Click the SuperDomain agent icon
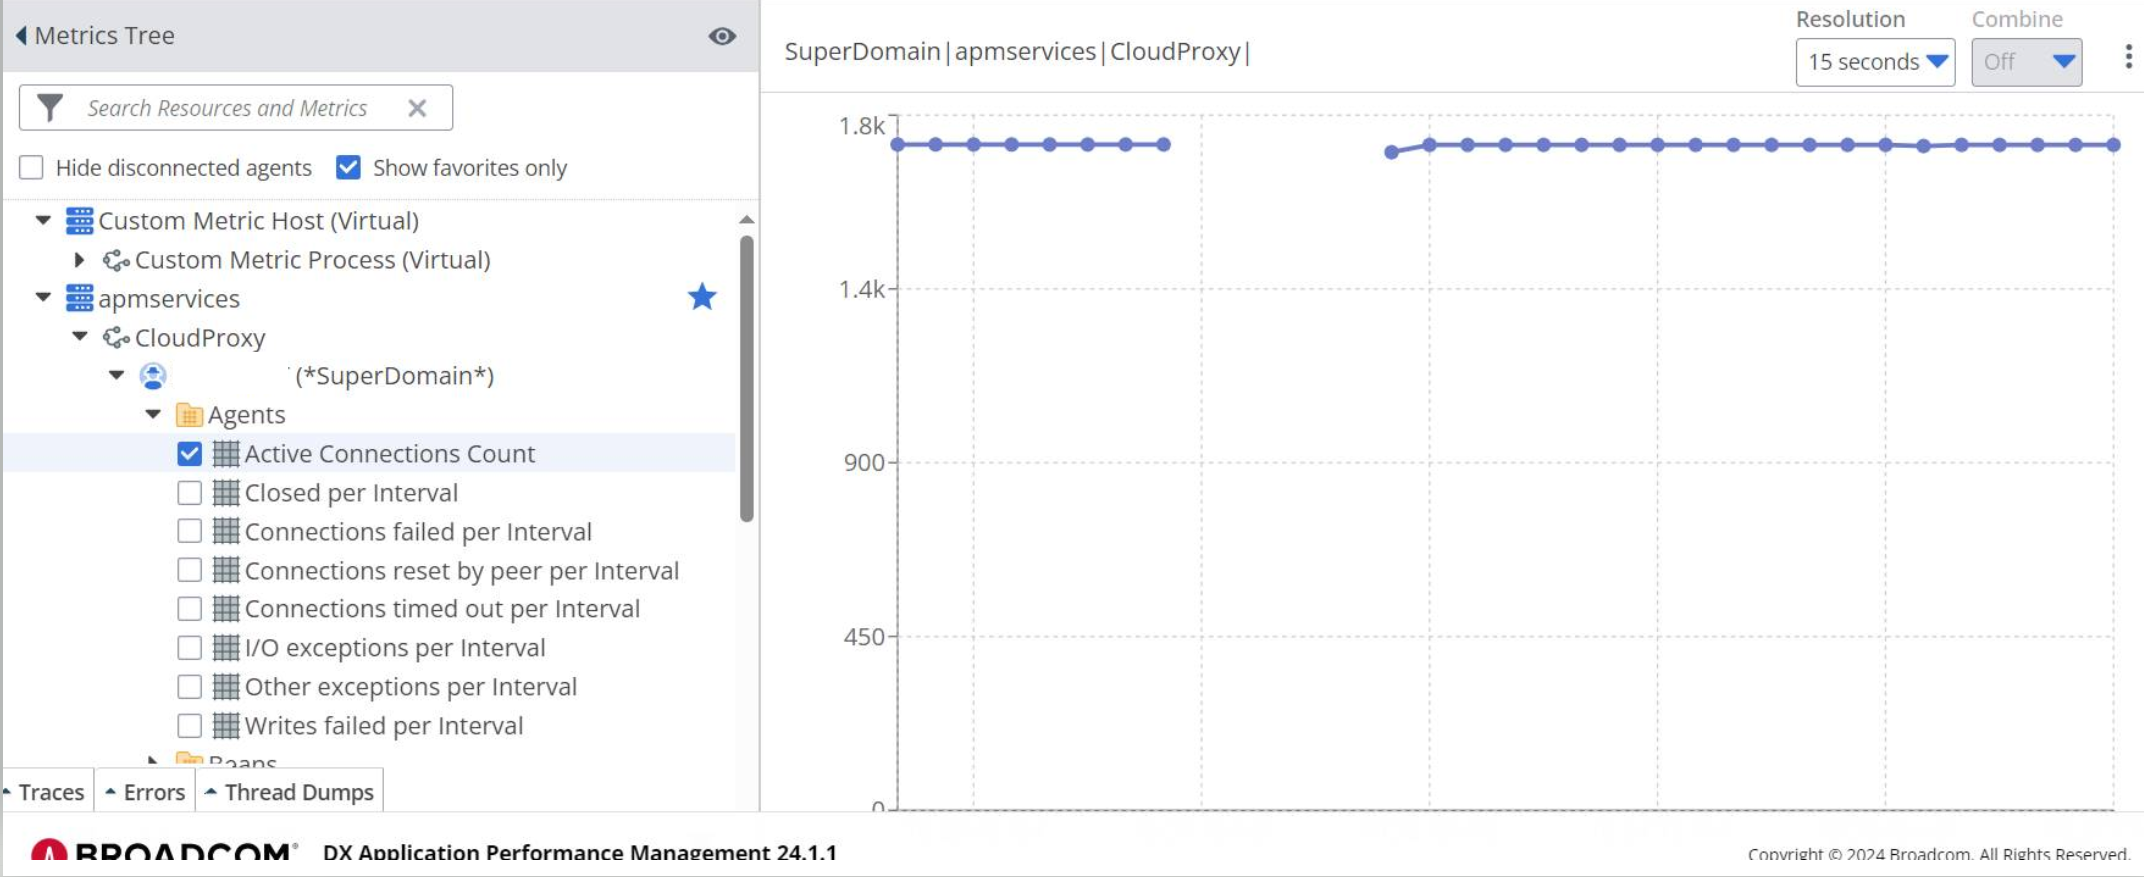Viewport: 2144px width, 877px height. coord(153,376)
